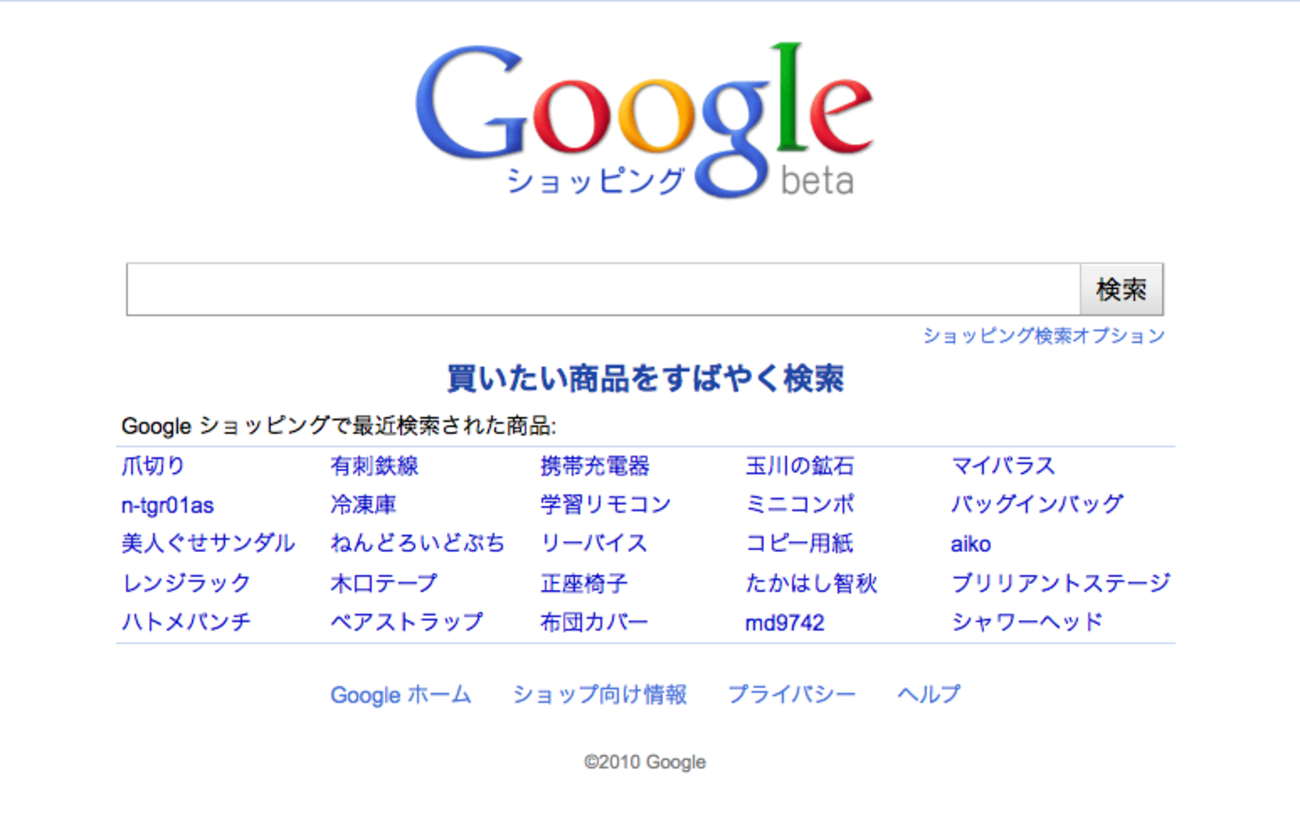
Task: Open the レンジラック link
Action: click(186, 583)
